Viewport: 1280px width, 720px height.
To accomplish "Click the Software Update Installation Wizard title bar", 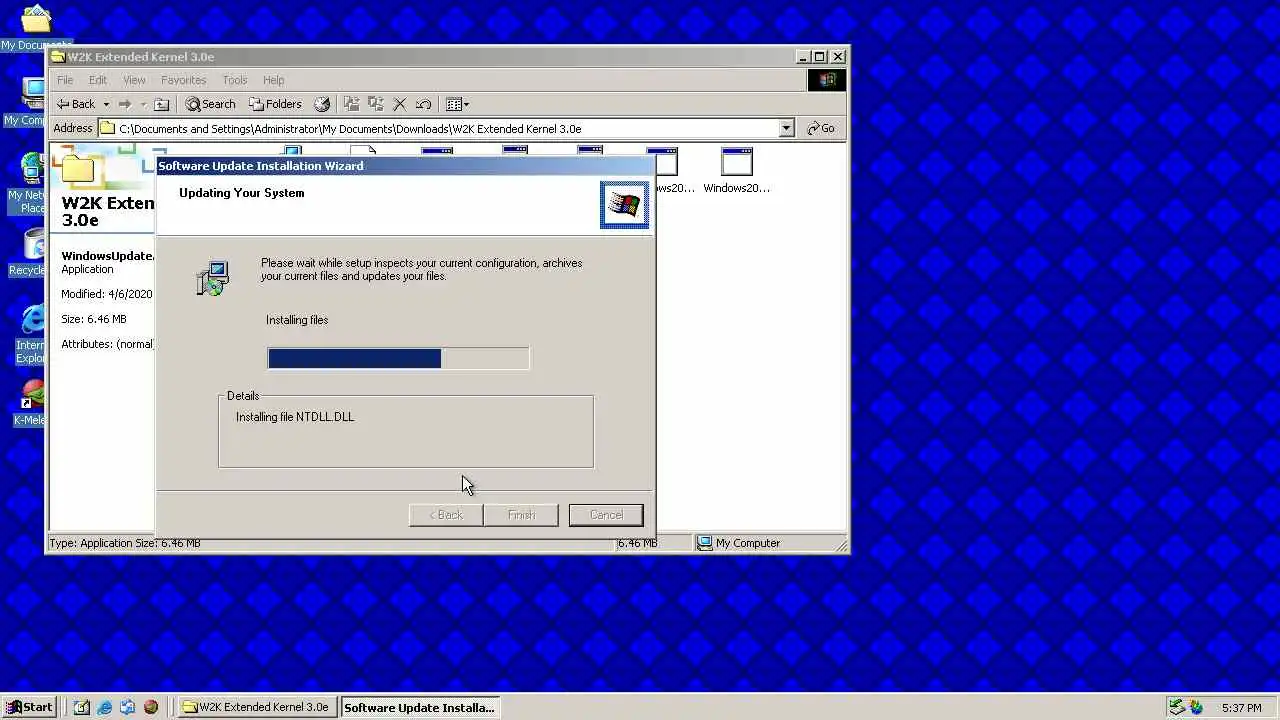I will (405, 166).
